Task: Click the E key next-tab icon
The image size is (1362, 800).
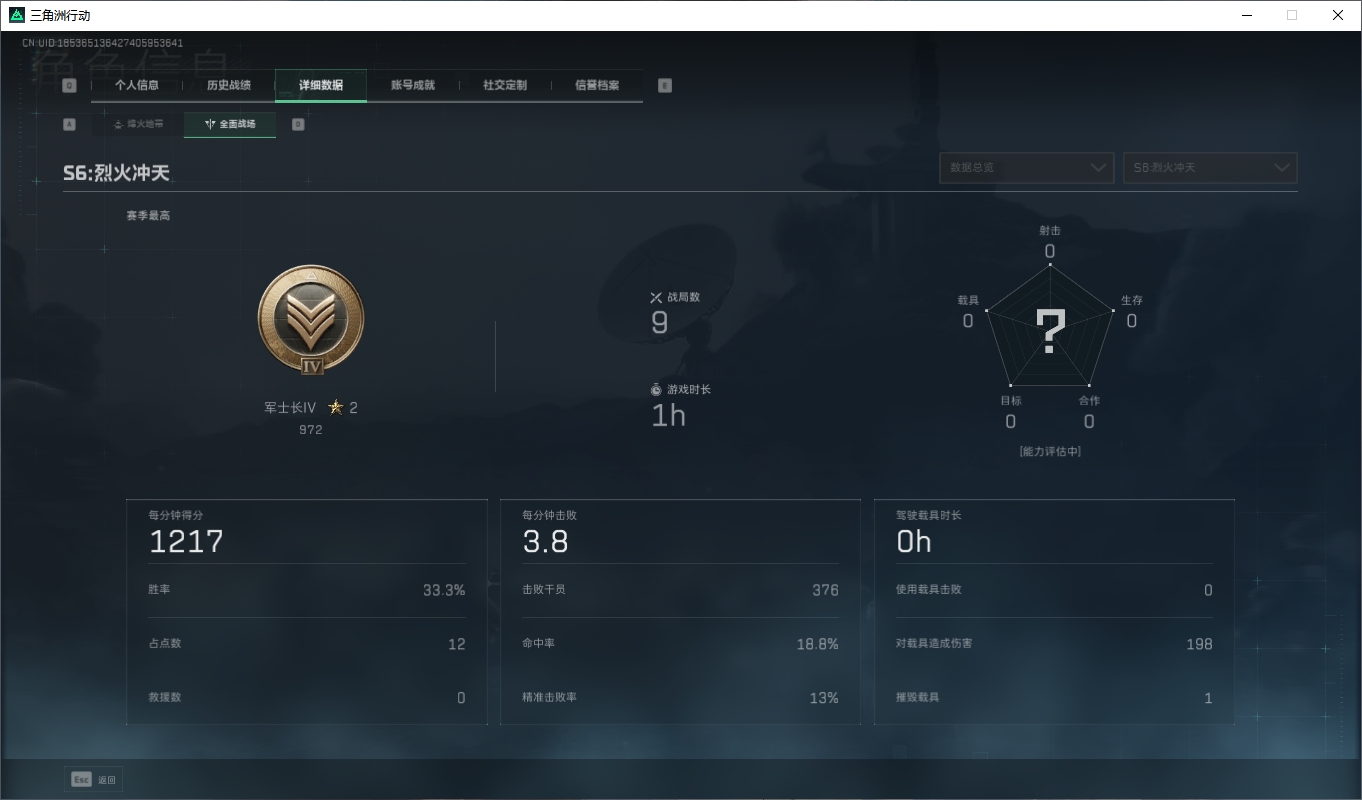Action: click(665, 85)
